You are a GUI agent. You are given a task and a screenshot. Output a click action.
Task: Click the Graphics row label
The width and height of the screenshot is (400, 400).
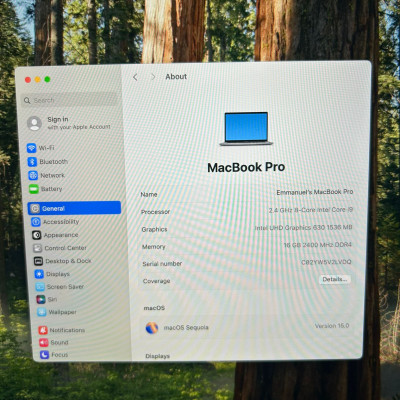(154, 229)
